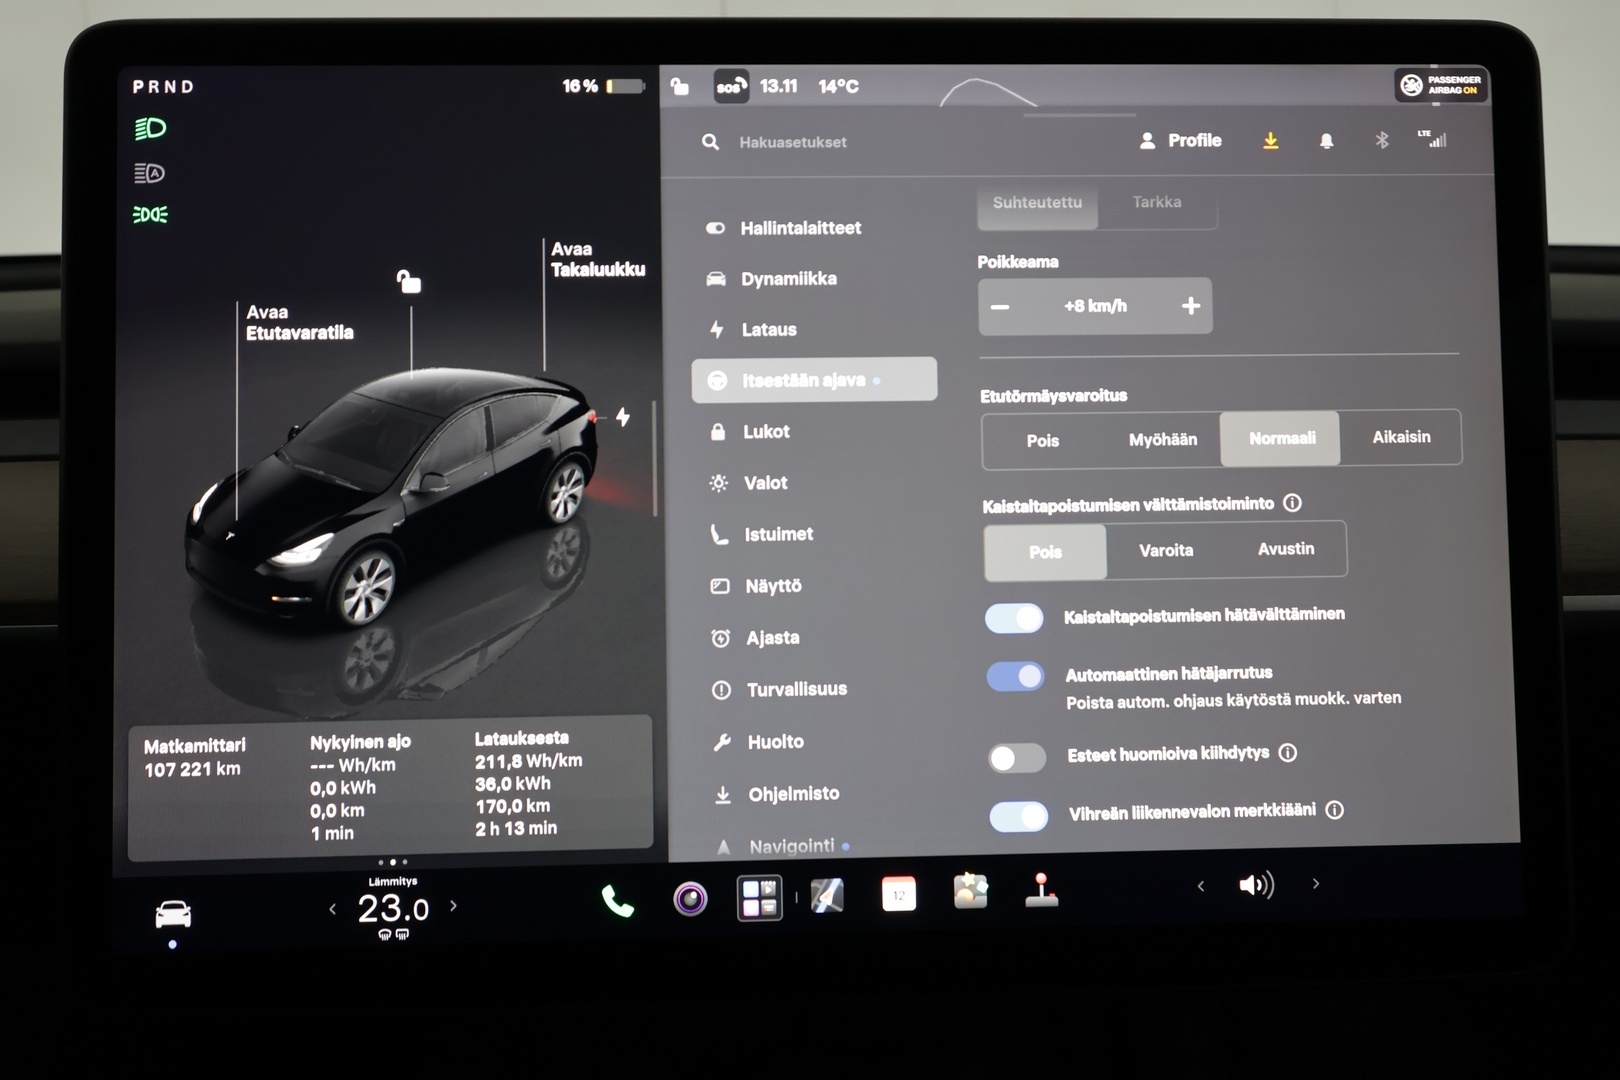Raise temperature with right chevron

(453, 906)
